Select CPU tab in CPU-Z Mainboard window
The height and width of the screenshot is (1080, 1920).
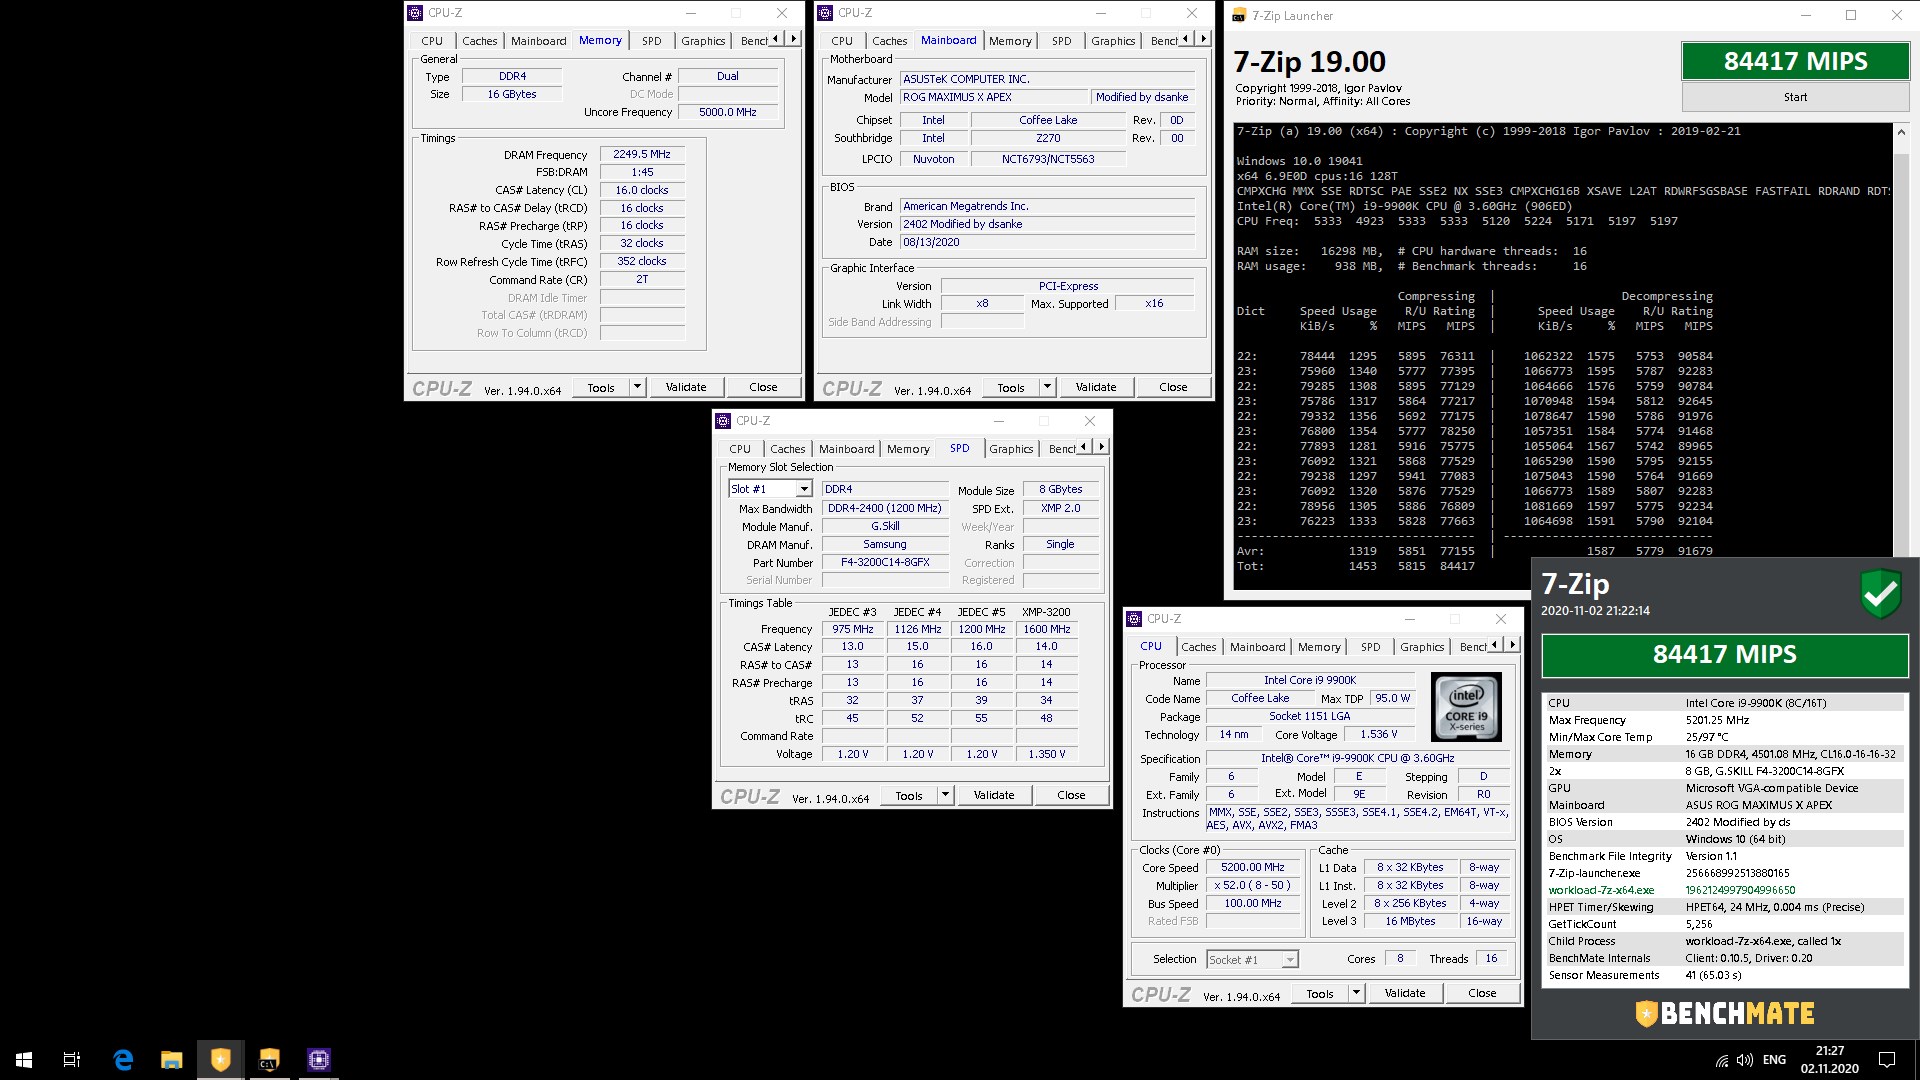842,41
